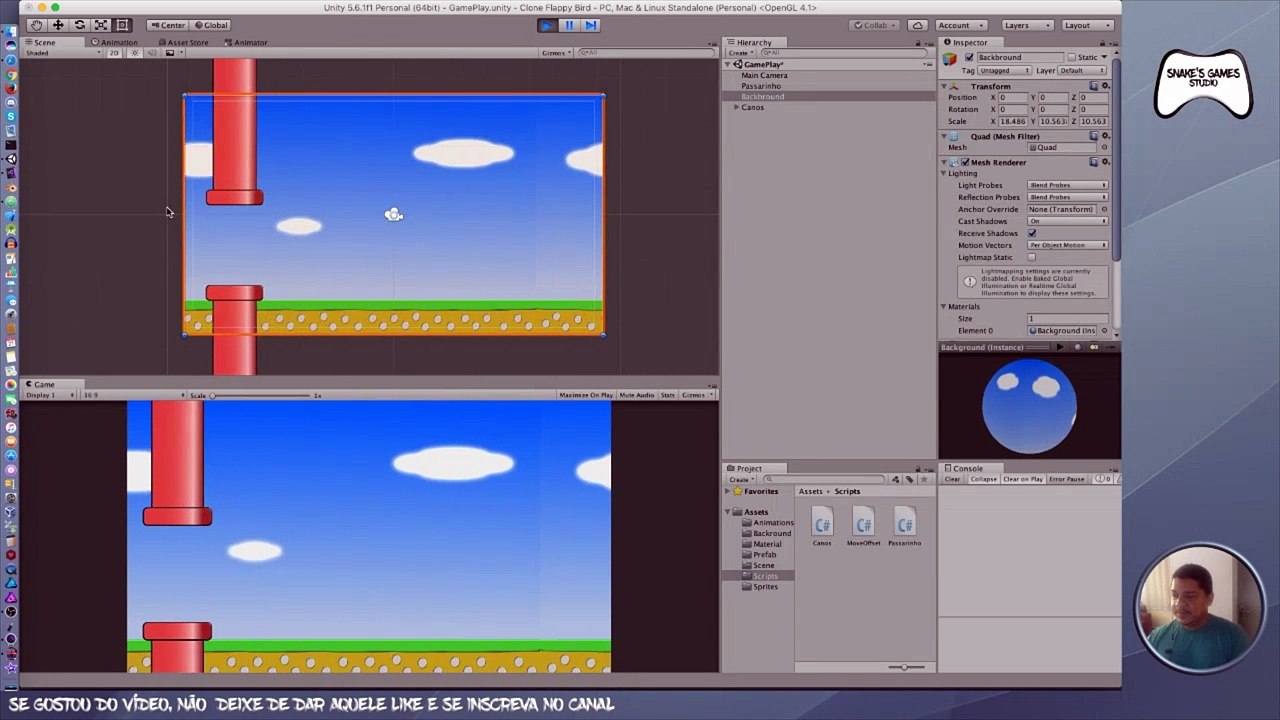
Task: Click the Scale X value field
Action: (1014, 121)
